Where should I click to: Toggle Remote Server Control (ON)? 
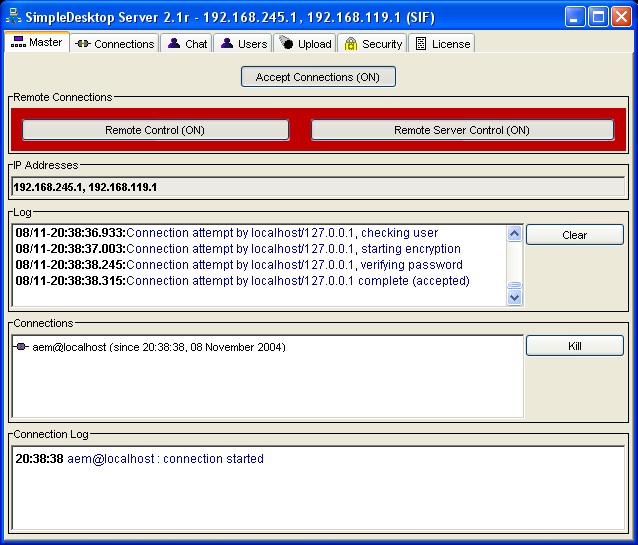tap(462, 130)
